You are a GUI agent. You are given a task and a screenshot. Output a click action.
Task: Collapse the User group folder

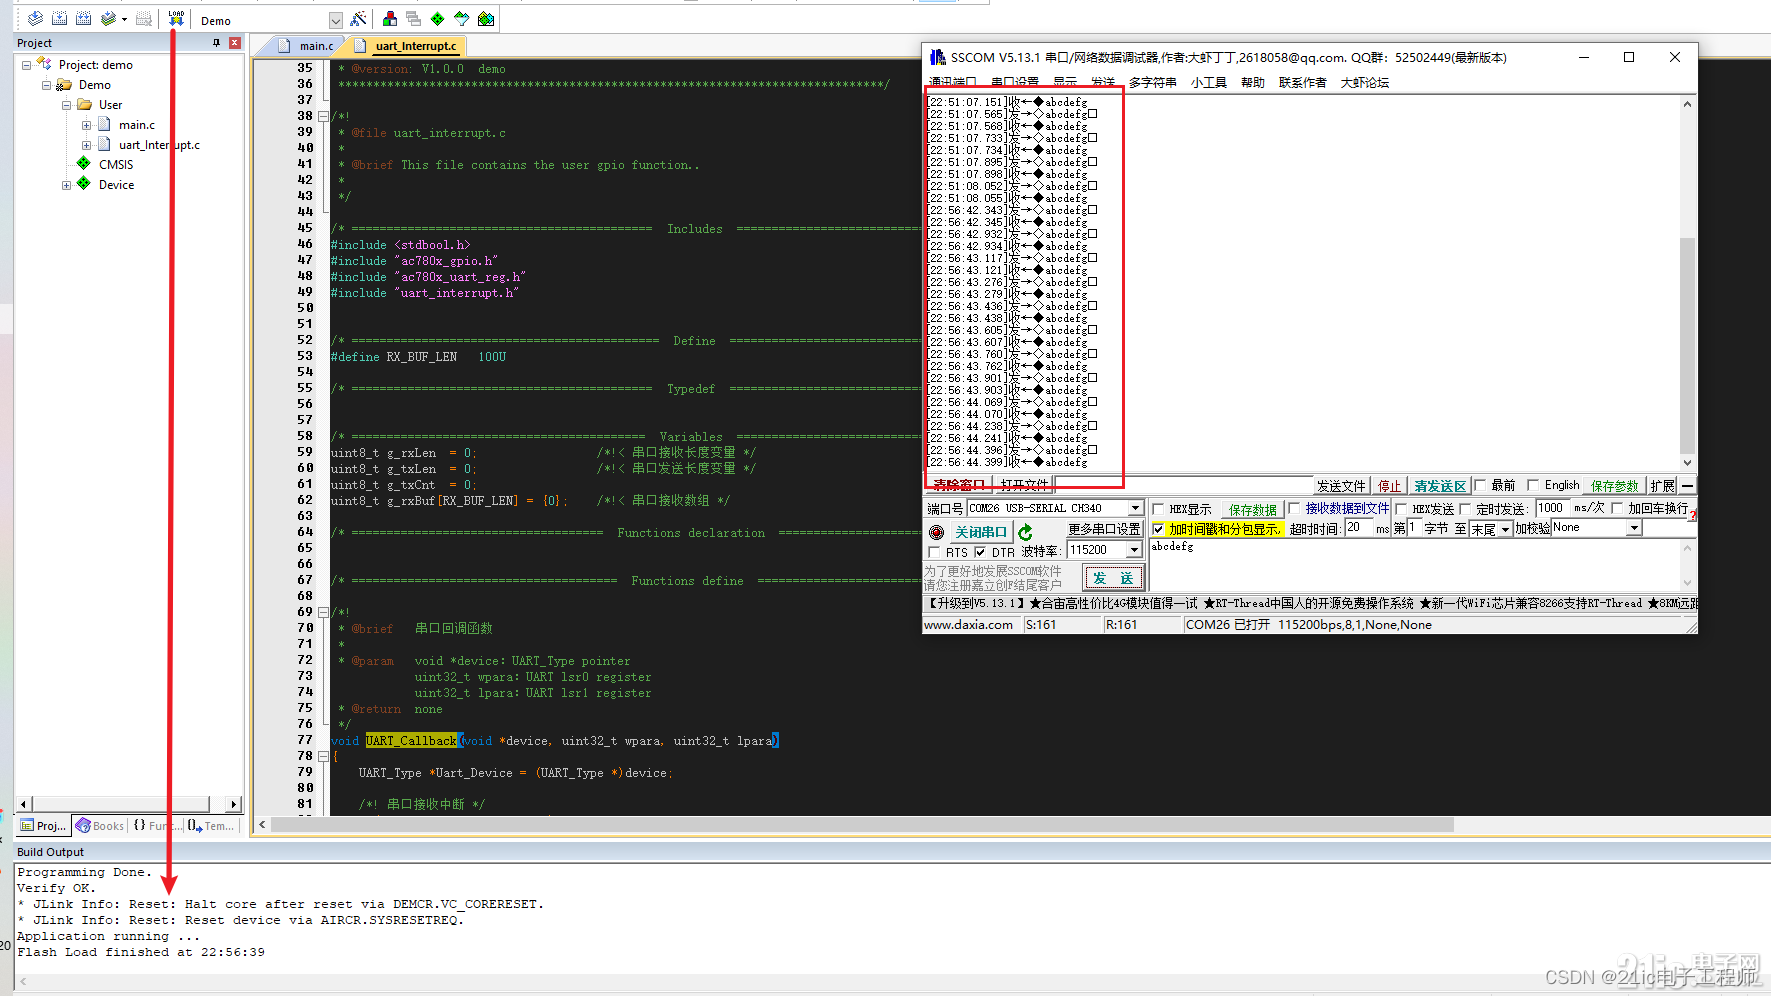click(x=66, y=105)
